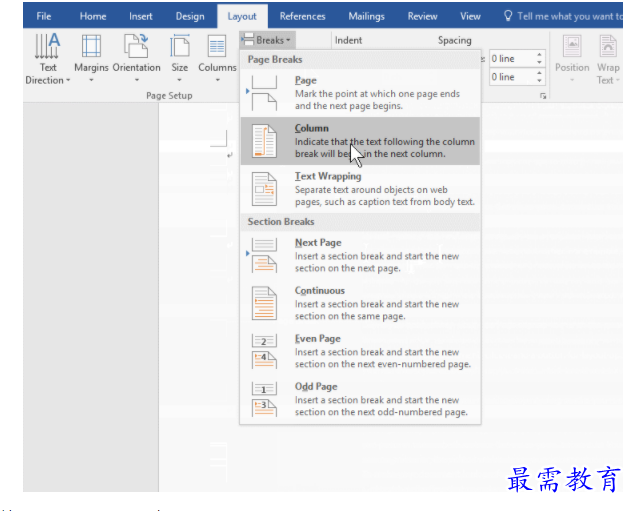Click the Text Wrapping break icon

coord(264,189)
